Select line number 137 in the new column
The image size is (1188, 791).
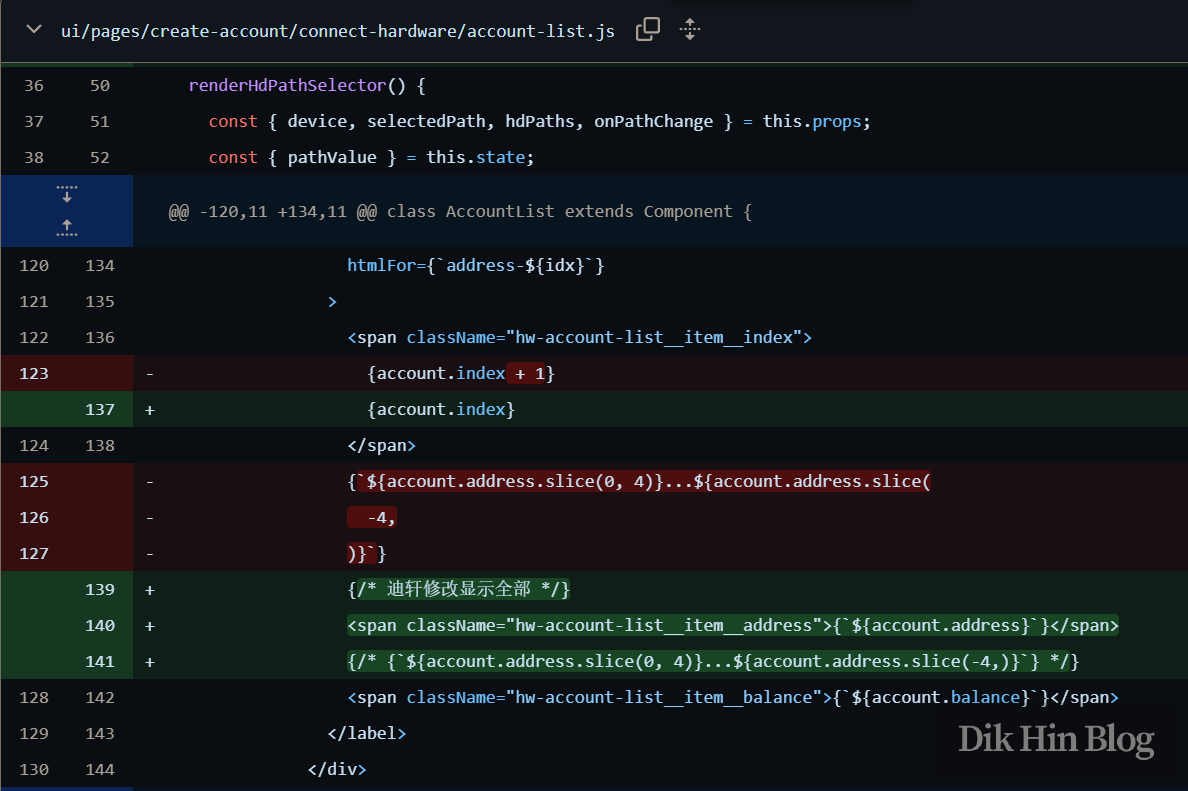[x=99, y=409]
